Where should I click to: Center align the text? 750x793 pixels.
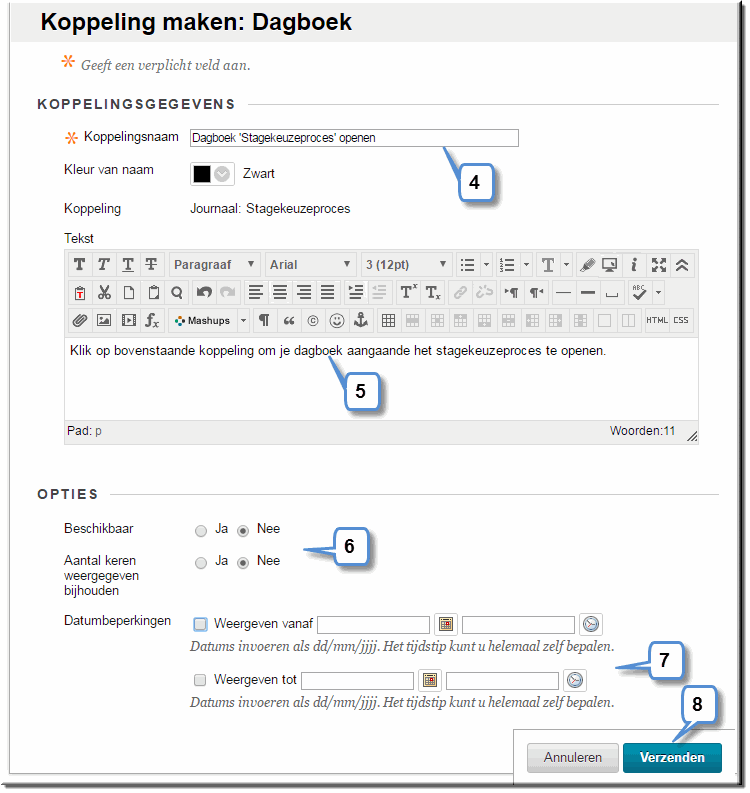280,293
